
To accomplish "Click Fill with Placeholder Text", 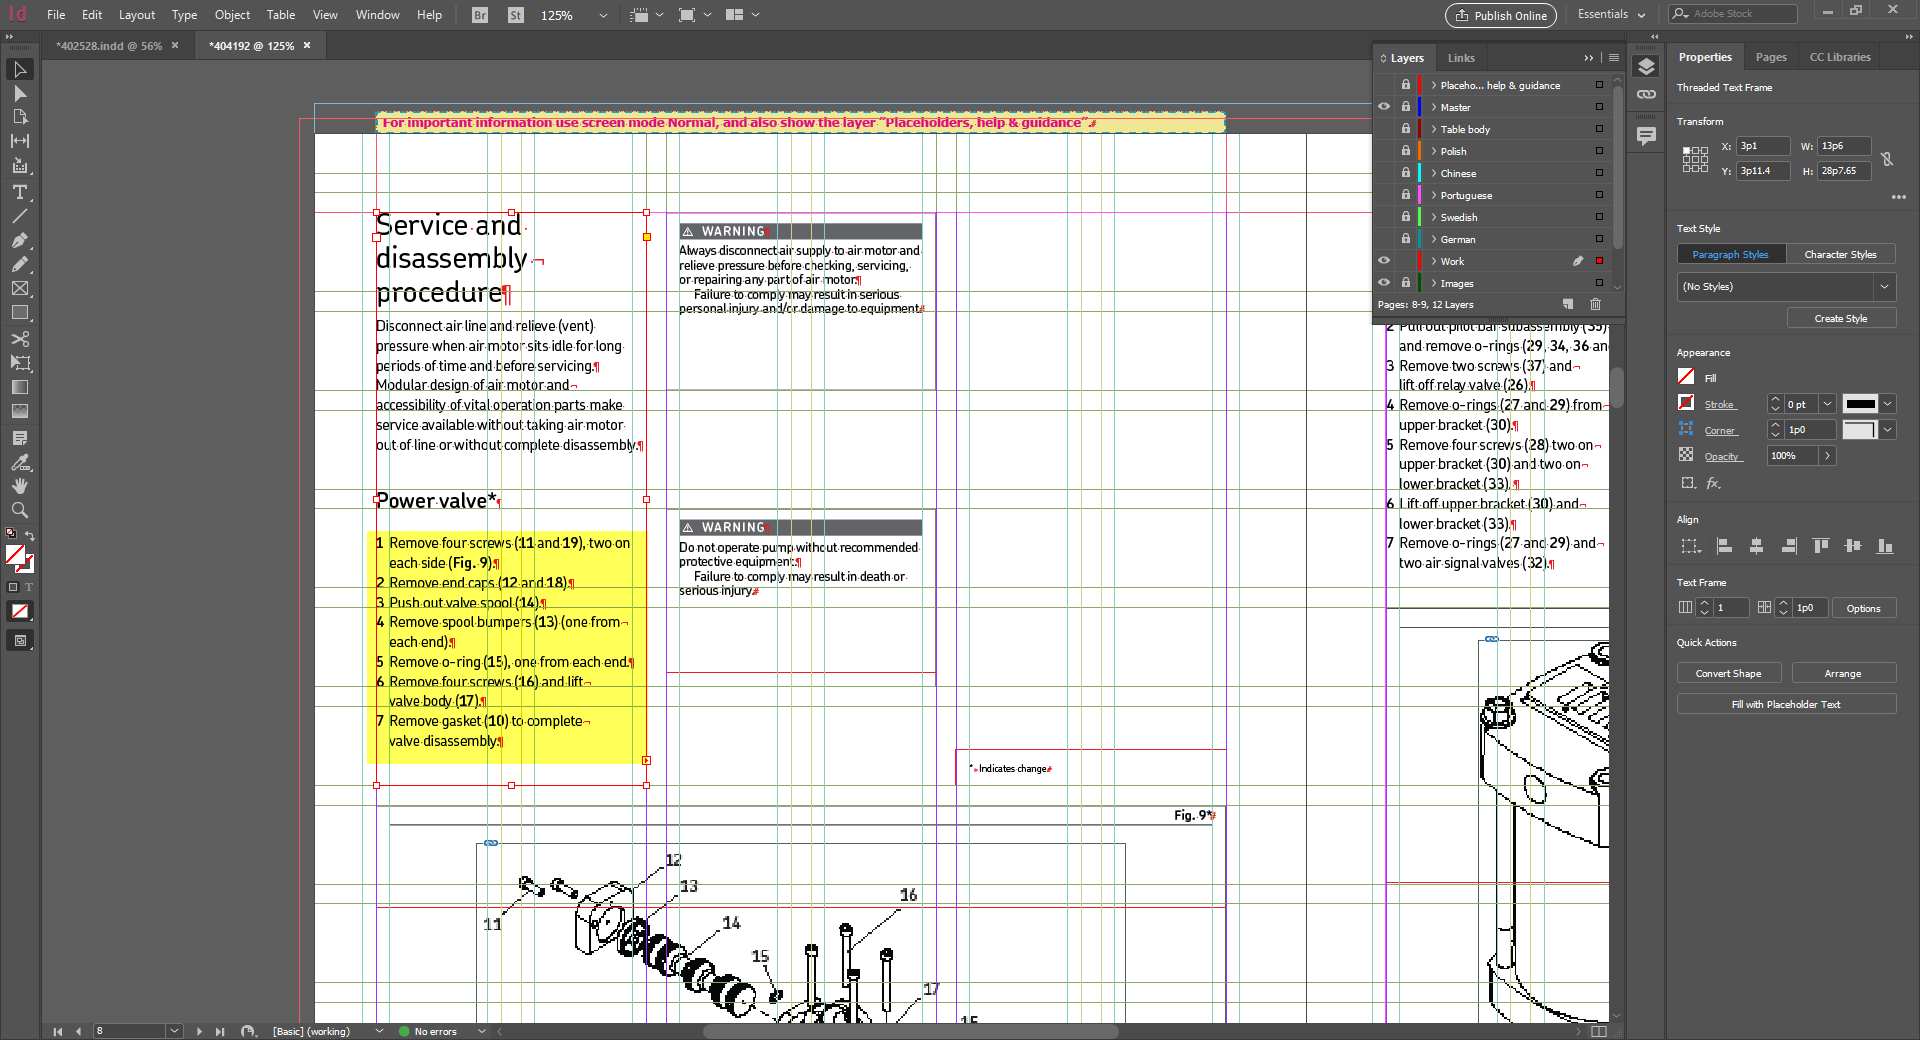I will tap(1786, 703).
